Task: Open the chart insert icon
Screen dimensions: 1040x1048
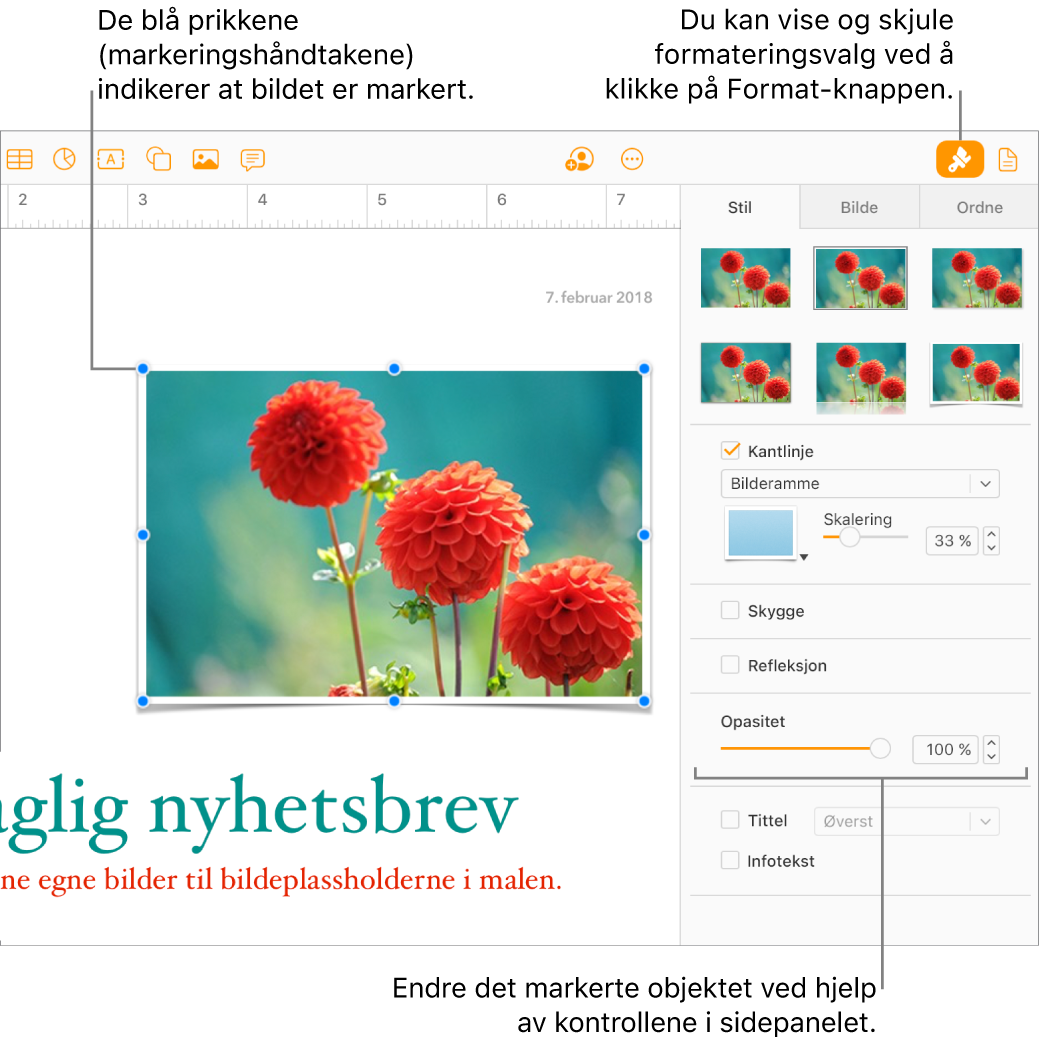Action: (65, 159)
